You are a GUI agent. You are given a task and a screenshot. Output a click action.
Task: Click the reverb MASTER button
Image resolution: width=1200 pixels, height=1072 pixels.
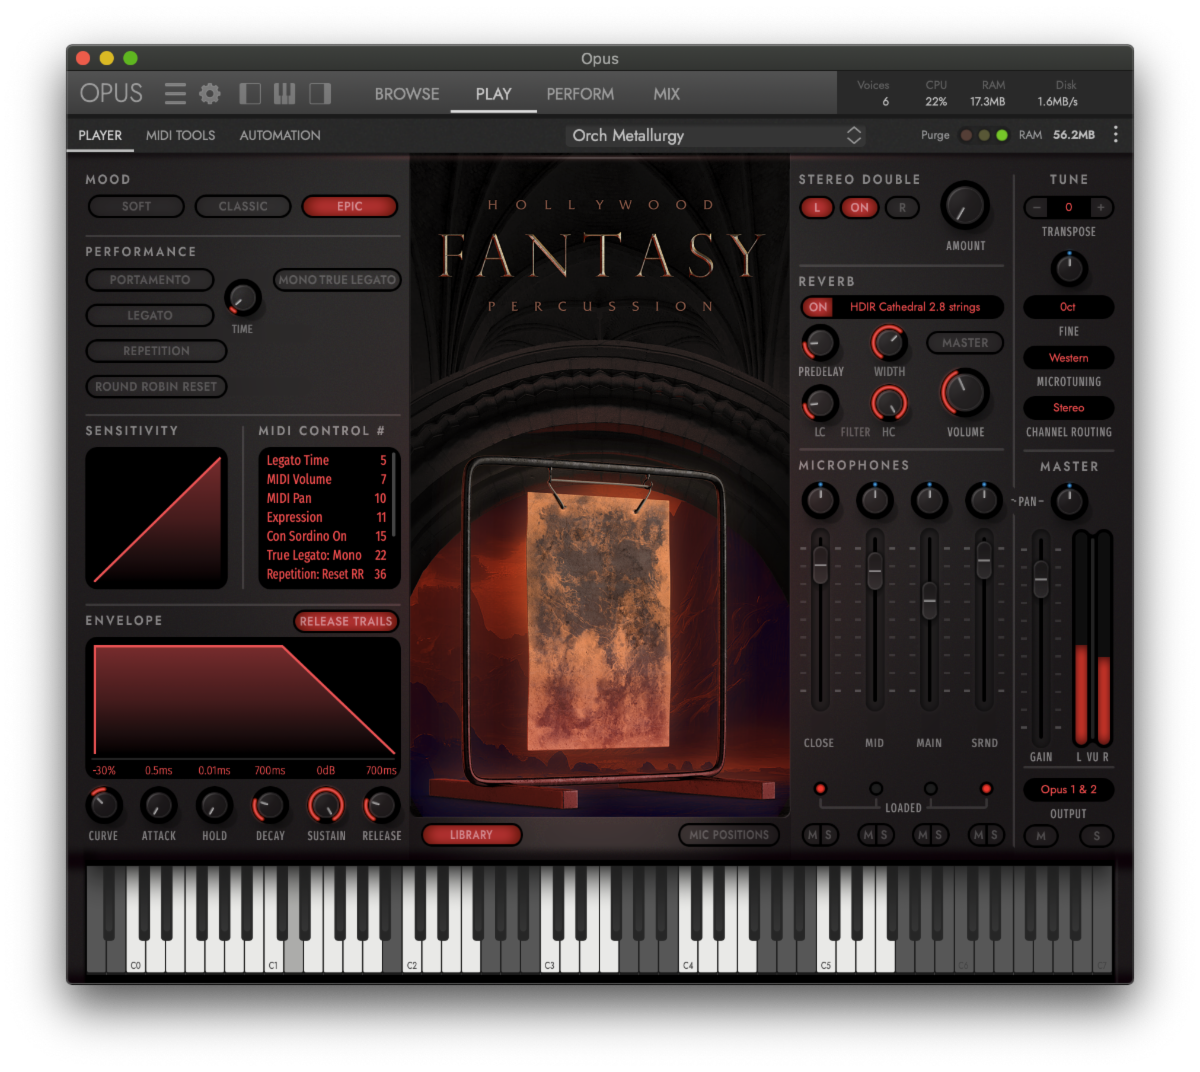click(x=965, y=343)
